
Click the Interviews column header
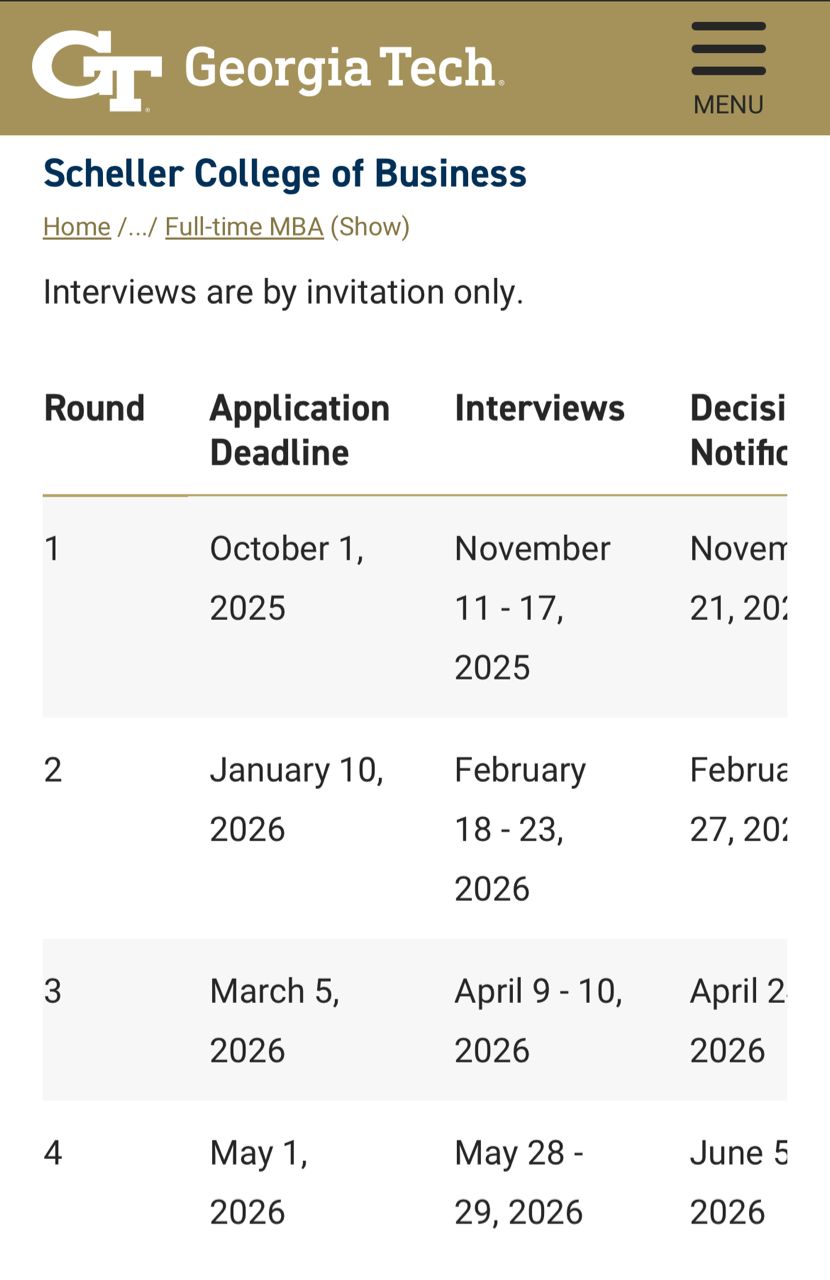[x=539, y=408]
